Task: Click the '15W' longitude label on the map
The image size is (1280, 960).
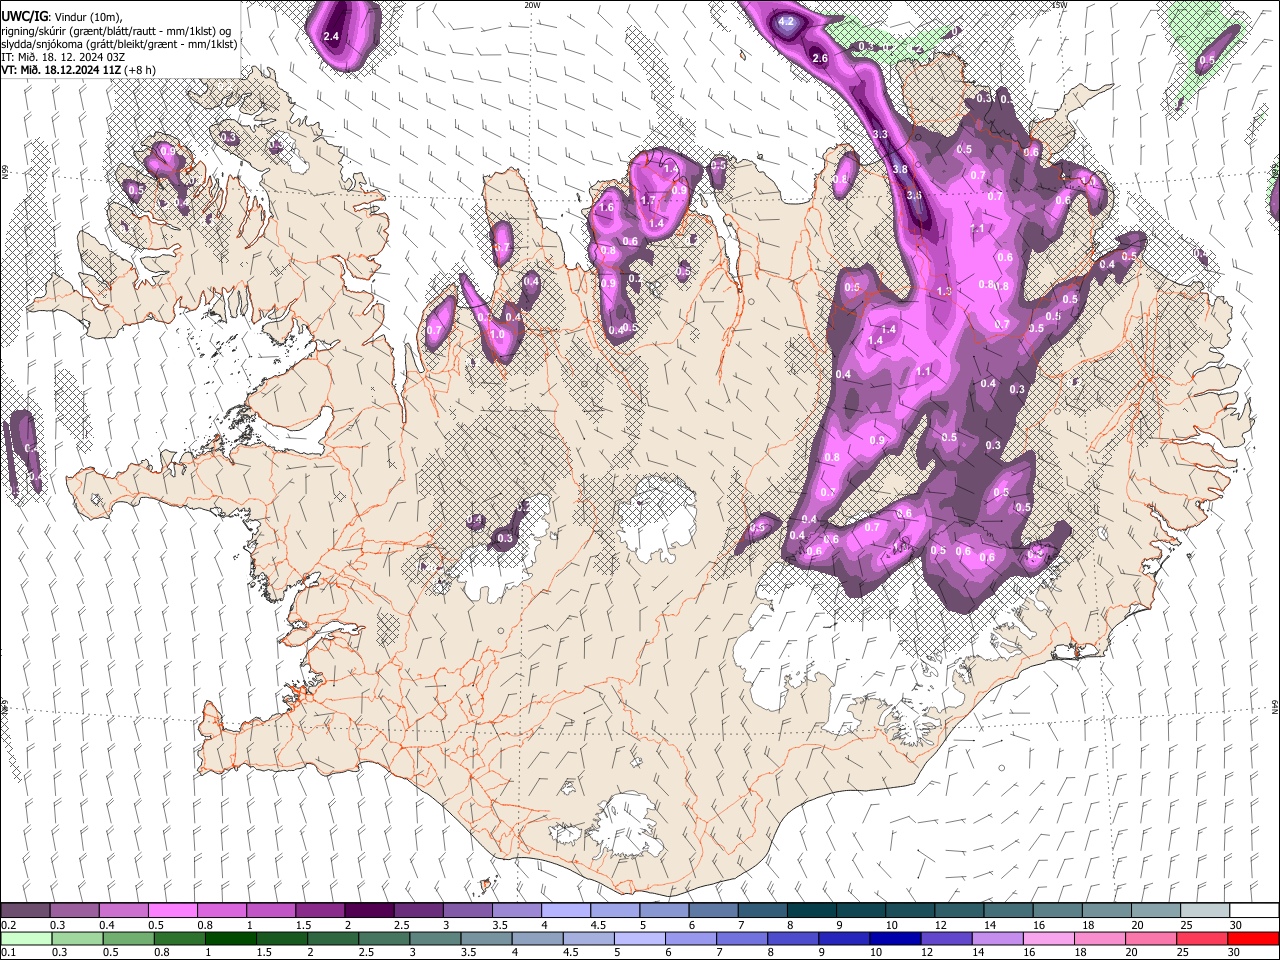Action: [x=1059, y=5]
